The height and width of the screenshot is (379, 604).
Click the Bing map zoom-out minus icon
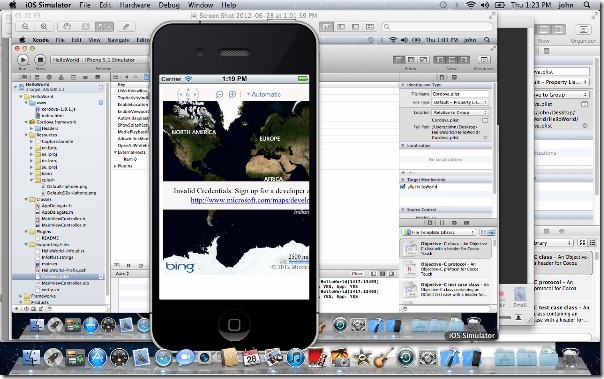tap(219, 94)
